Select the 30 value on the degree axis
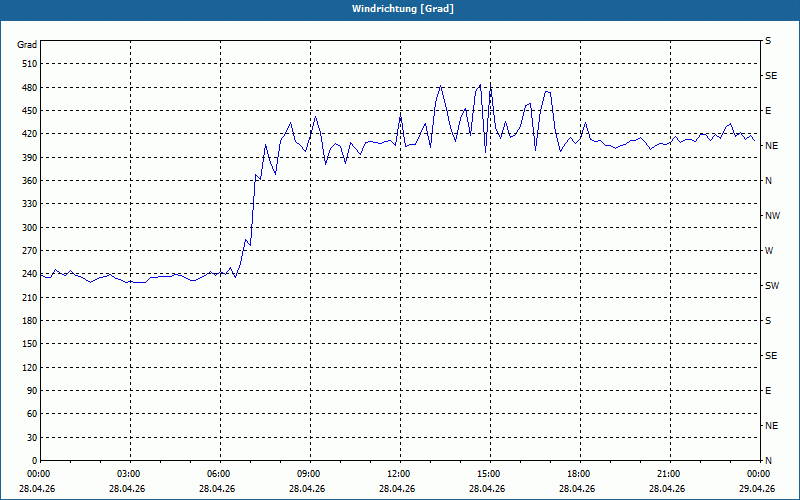800x500 pixels. [32, 437]
